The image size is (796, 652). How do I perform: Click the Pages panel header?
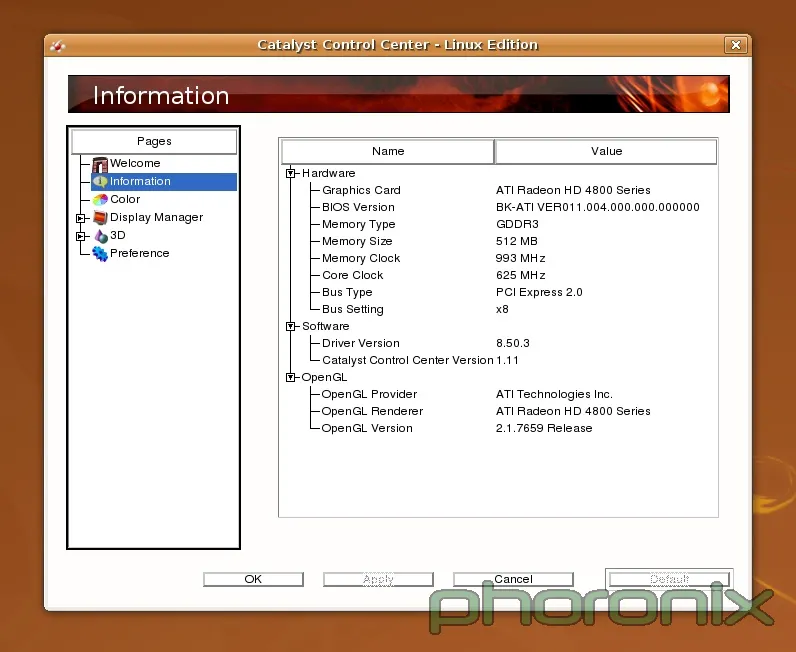tap(154, 141)
